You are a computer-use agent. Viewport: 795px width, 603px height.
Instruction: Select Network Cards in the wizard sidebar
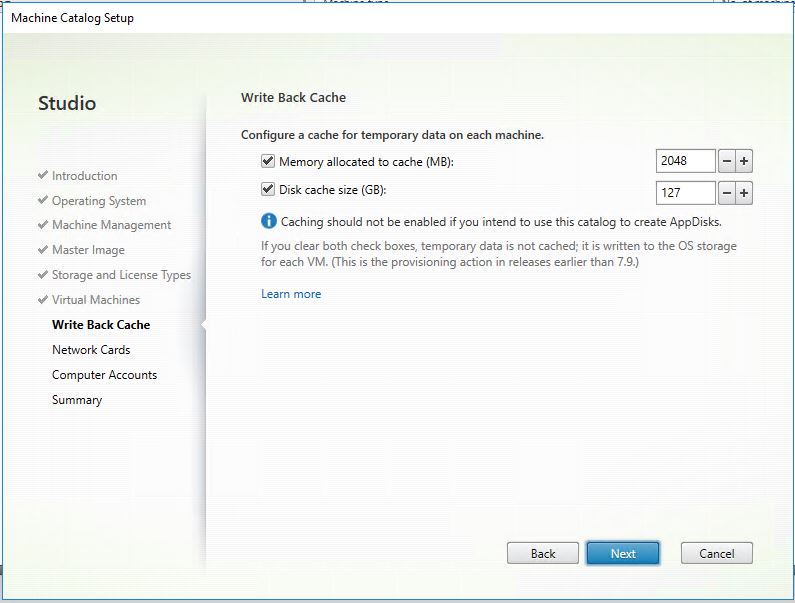point(91,350)
